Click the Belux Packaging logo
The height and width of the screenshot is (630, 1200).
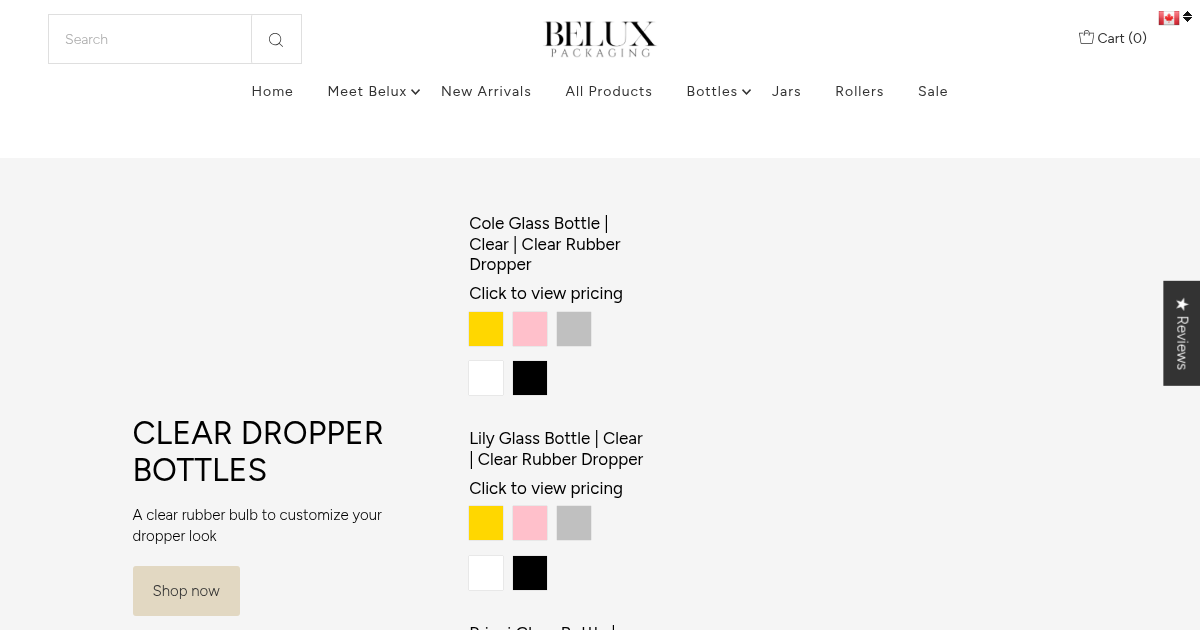599,38
